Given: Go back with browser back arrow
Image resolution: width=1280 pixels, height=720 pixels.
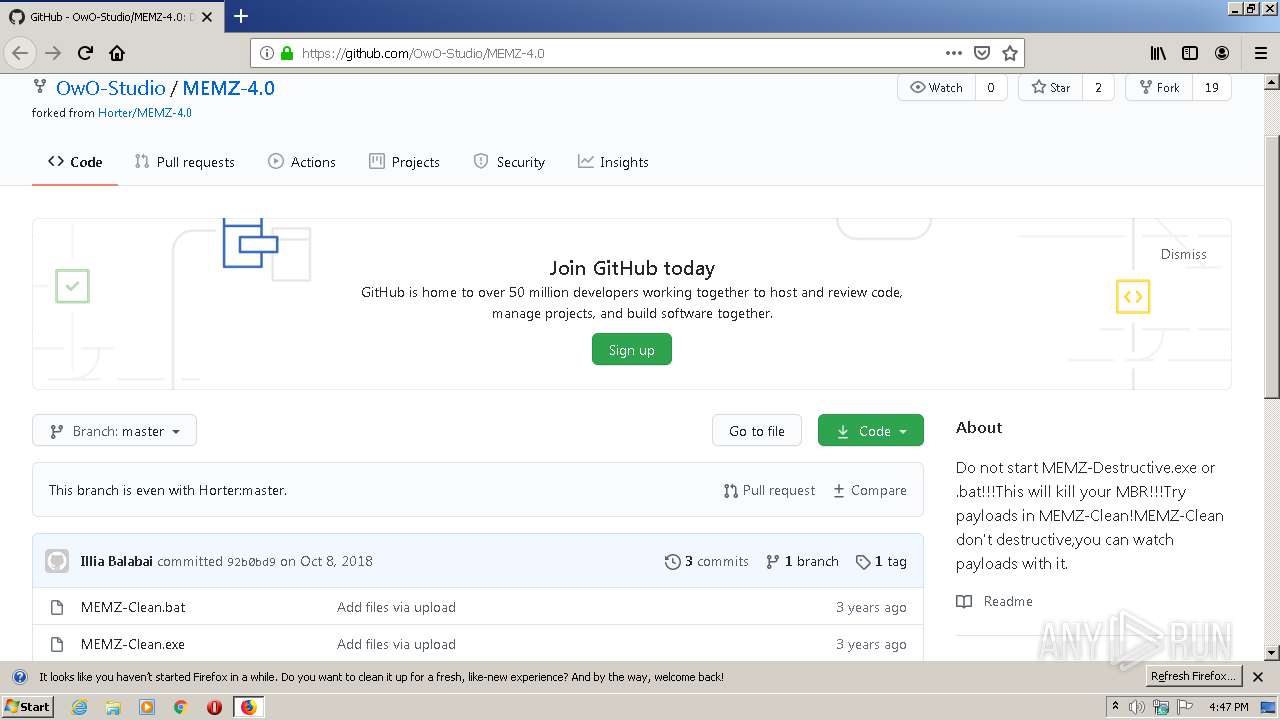Looking at the screenshot, I should 20,53.
